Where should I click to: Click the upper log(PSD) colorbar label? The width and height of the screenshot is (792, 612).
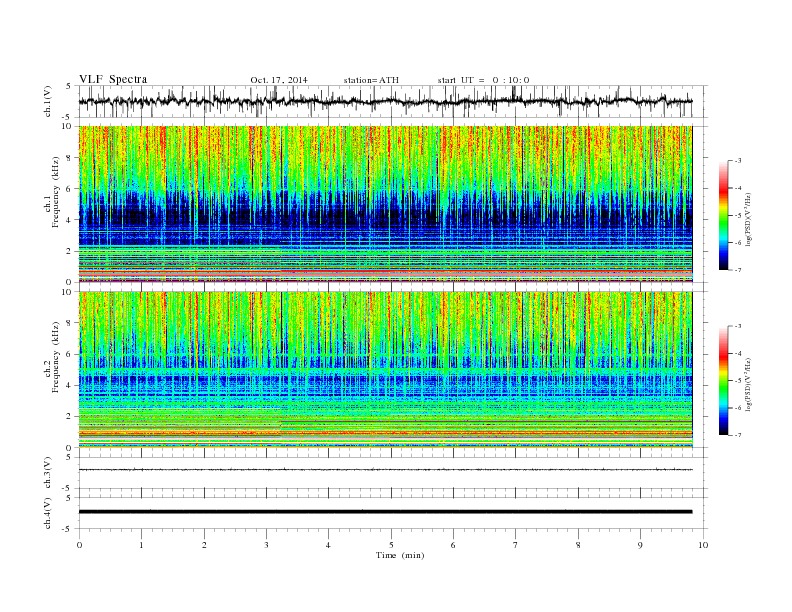(749, 218)
